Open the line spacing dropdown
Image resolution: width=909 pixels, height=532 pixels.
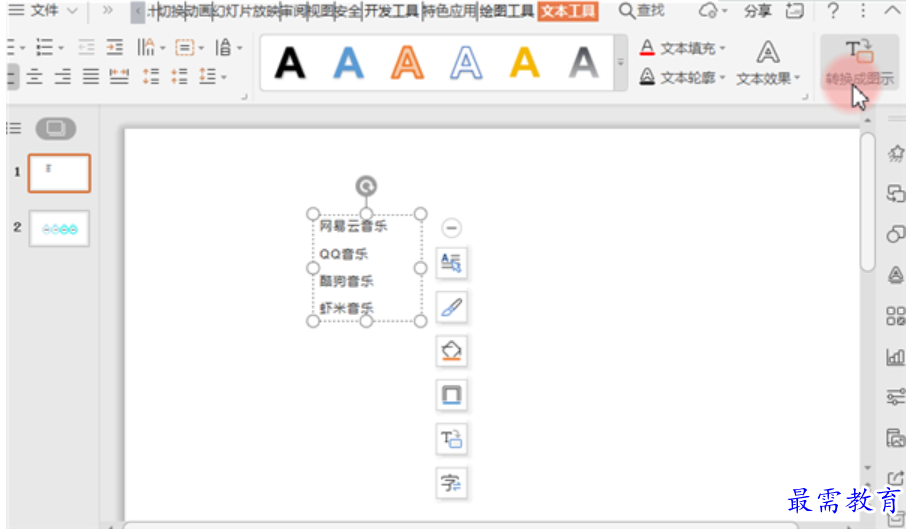click(213, 76)
